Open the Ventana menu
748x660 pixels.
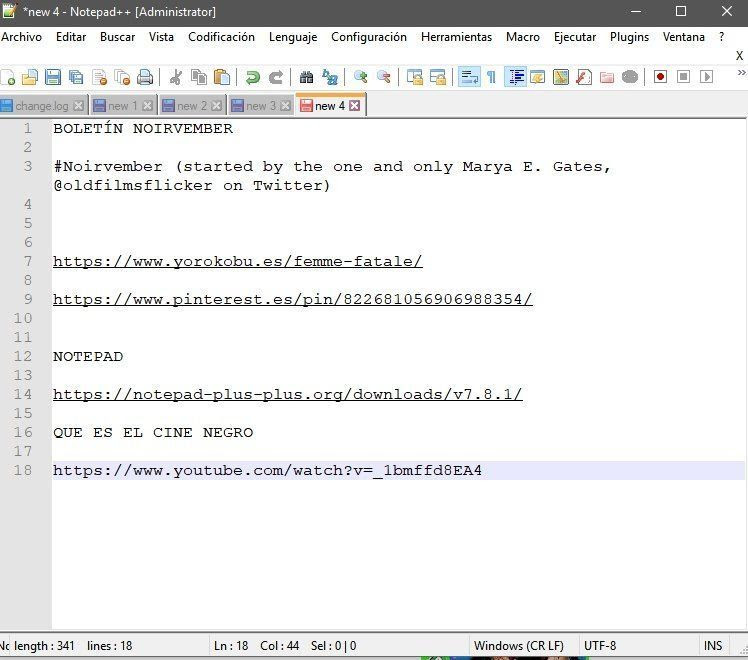[684, 37]
